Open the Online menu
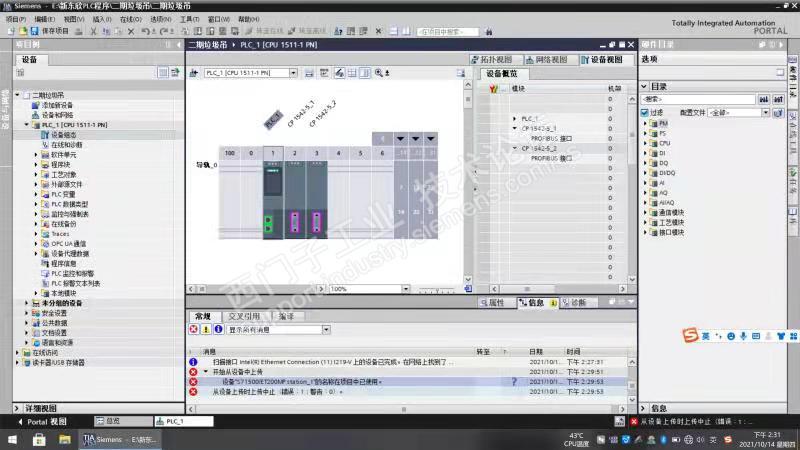 pos(131,19)
